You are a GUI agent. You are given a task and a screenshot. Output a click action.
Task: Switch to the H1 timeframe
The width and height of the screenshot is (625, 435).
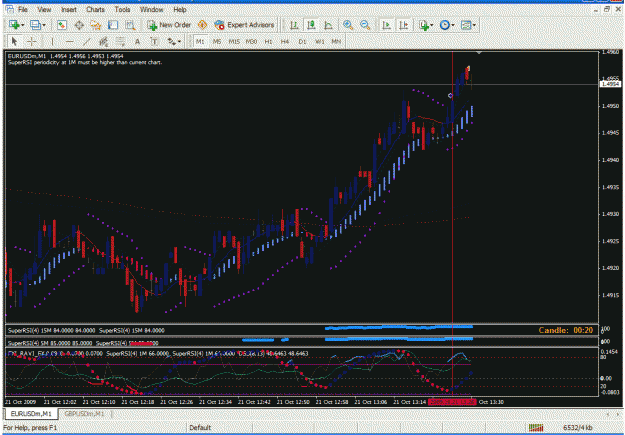click(268, 41)
